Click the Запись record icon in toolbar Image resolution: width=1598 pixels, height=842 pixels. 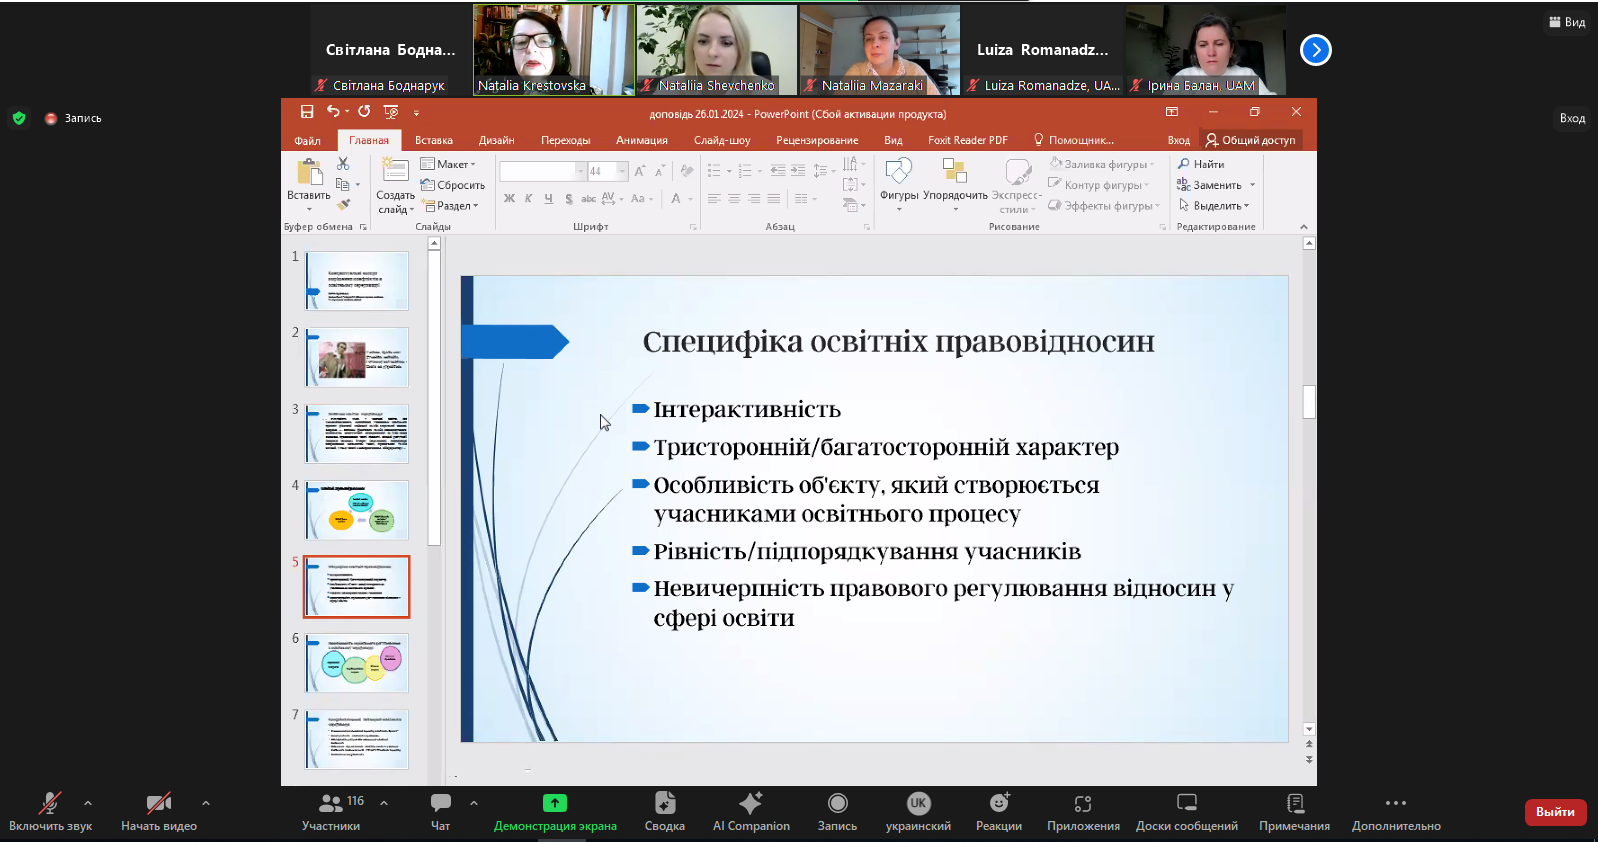(x=838, y=803)
